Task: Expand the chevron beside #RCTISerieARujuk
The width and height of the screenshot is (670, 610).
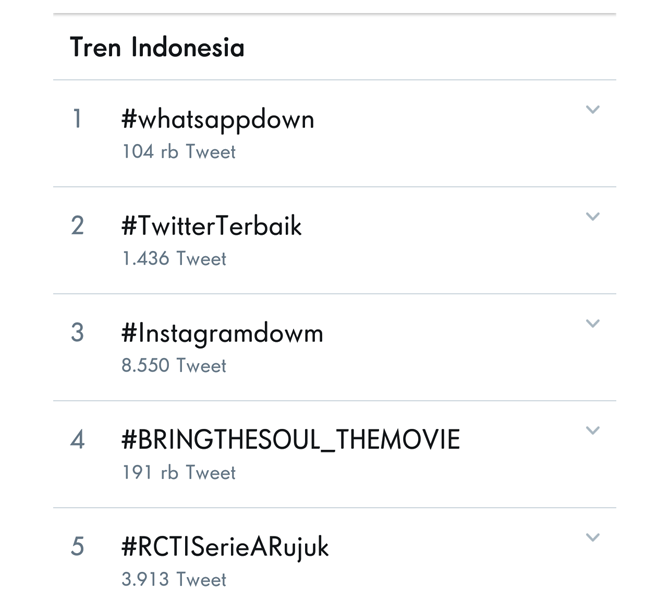Action: (x=592, y=538)
